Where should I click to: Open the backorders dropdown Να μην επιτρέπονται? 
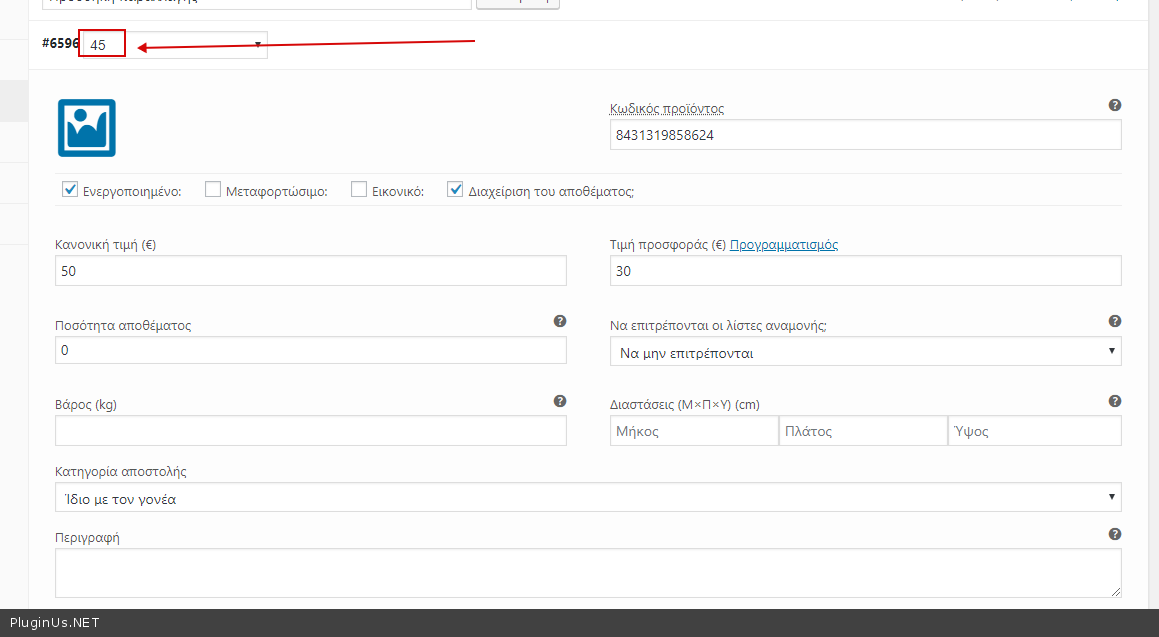click(865, 352)
